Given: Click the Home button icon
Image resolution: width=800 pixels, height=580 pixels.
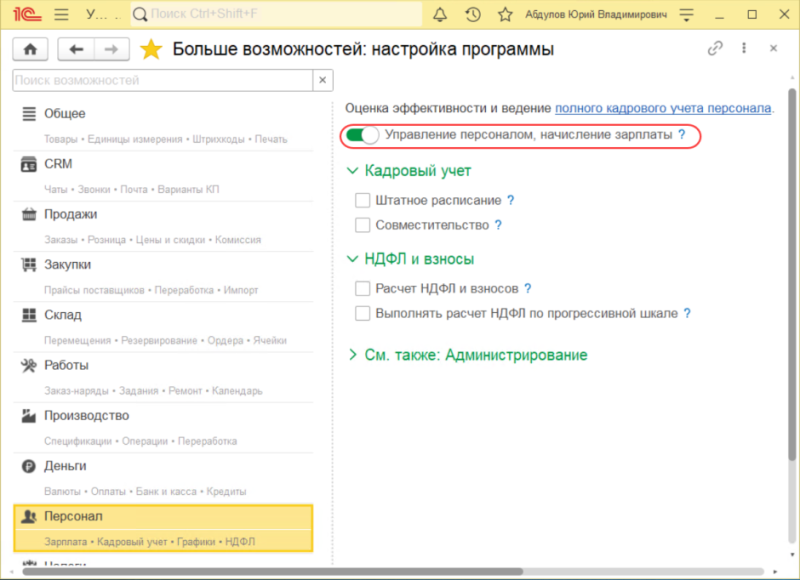Looking at the screenshot, I should tap(31, 49).
